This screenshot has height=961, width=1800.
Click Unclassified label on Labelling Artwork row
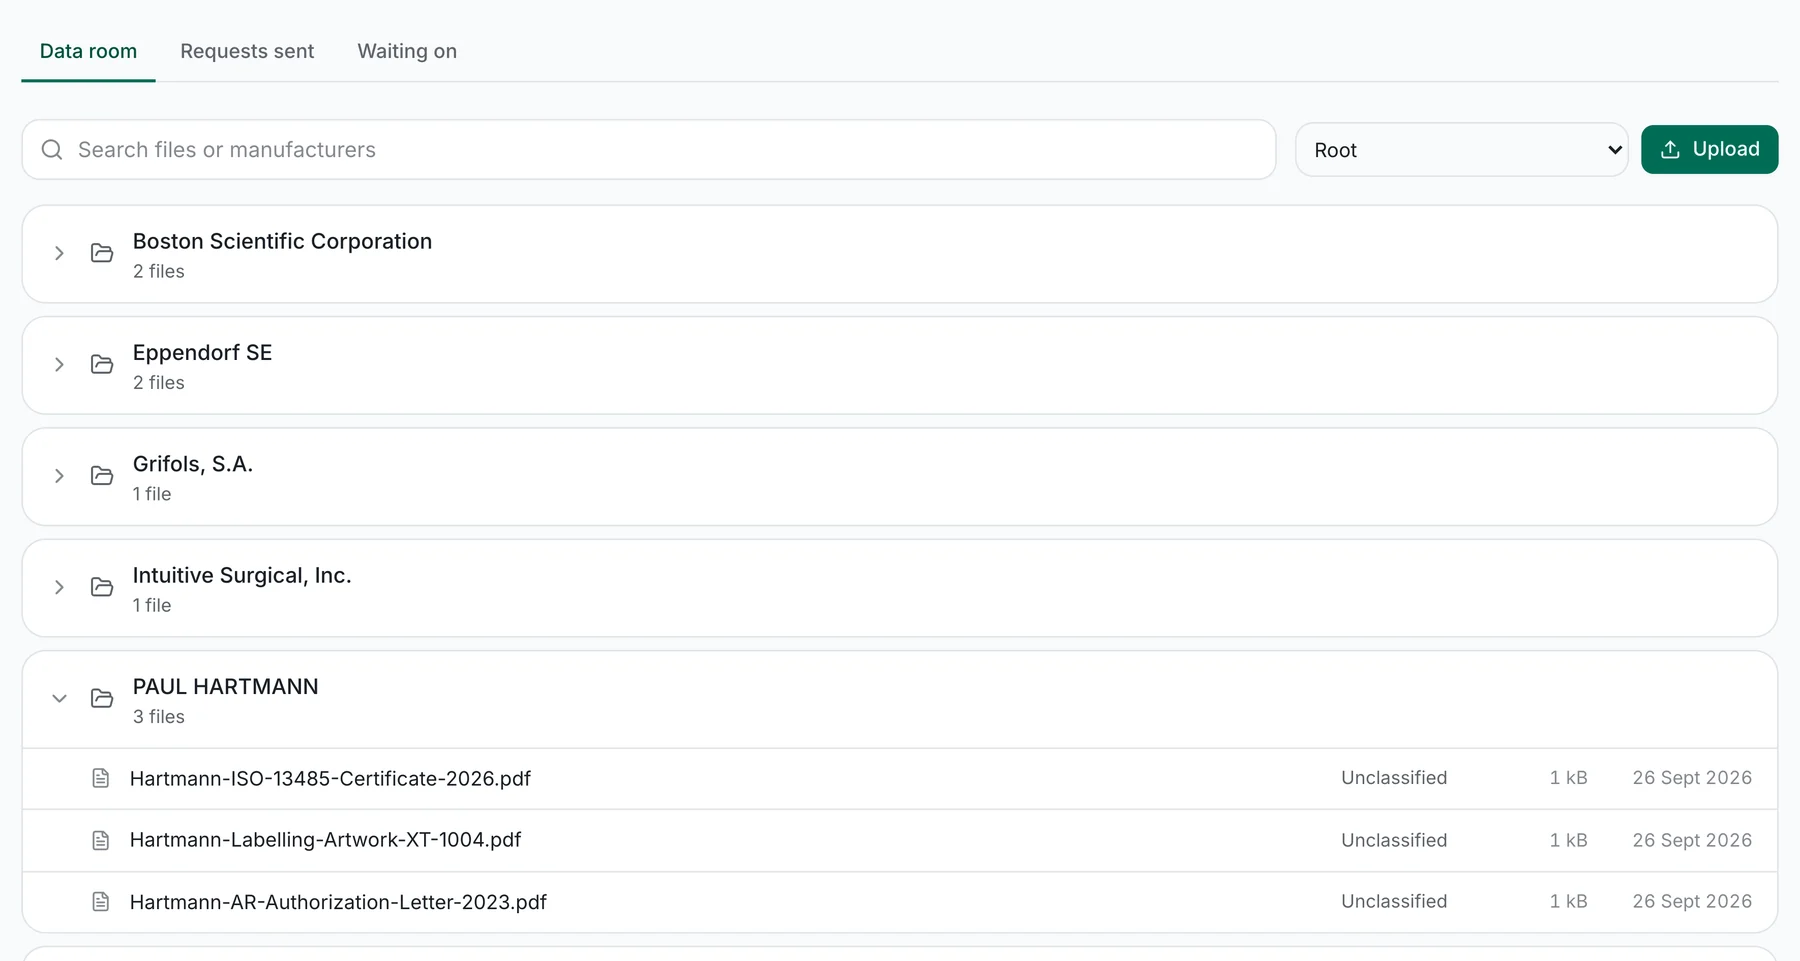point(1394,840)
